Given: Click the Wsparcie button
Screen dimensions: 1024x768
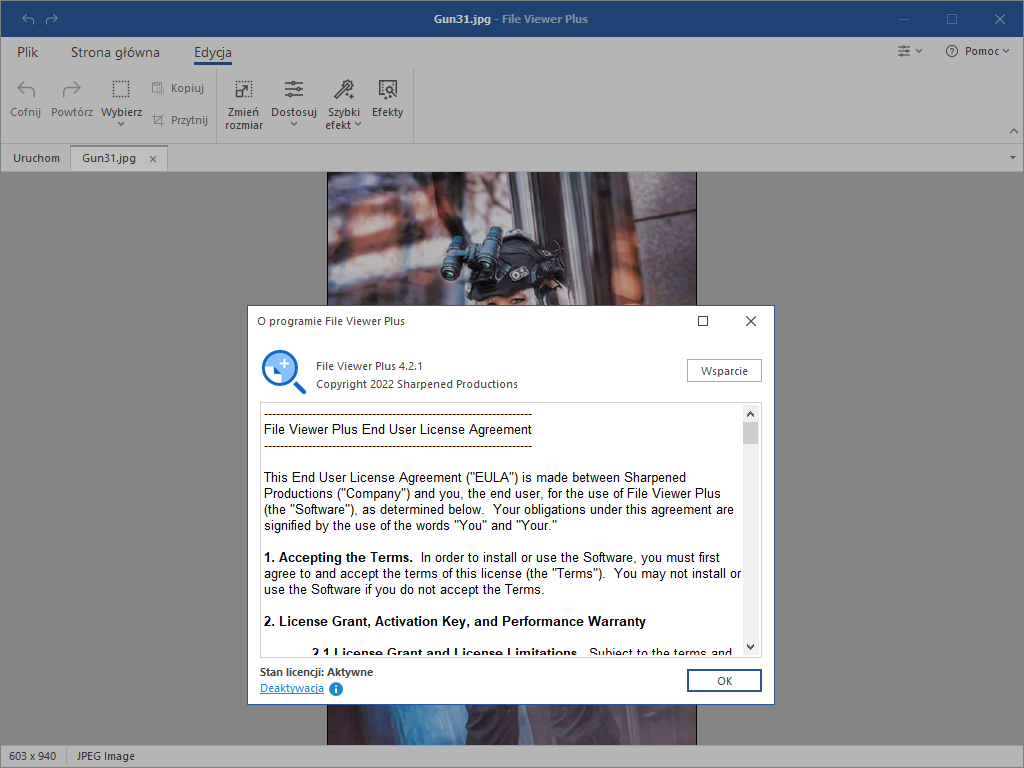Looking at the screenshot, I should (x=724, y=370).
